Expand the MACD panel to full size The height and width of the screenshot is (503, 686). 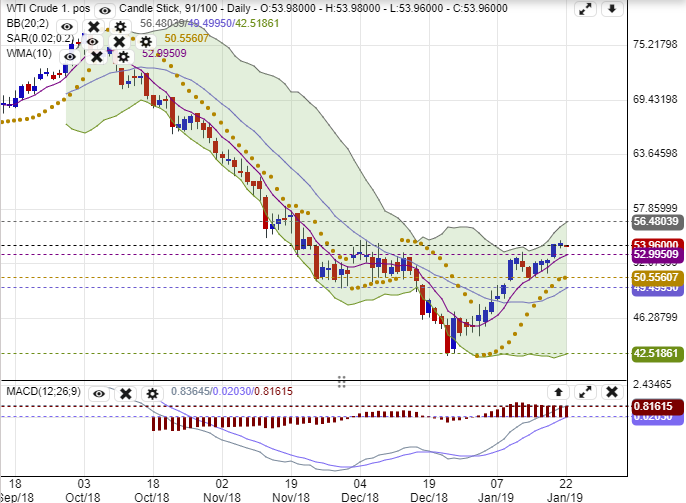pos(585,391)
